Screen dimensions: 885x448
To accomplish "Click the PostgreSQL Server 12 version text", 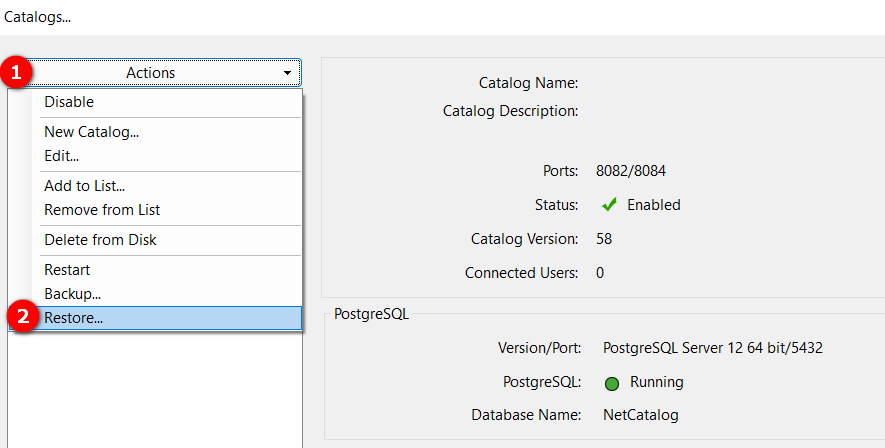I will point(713,349).
